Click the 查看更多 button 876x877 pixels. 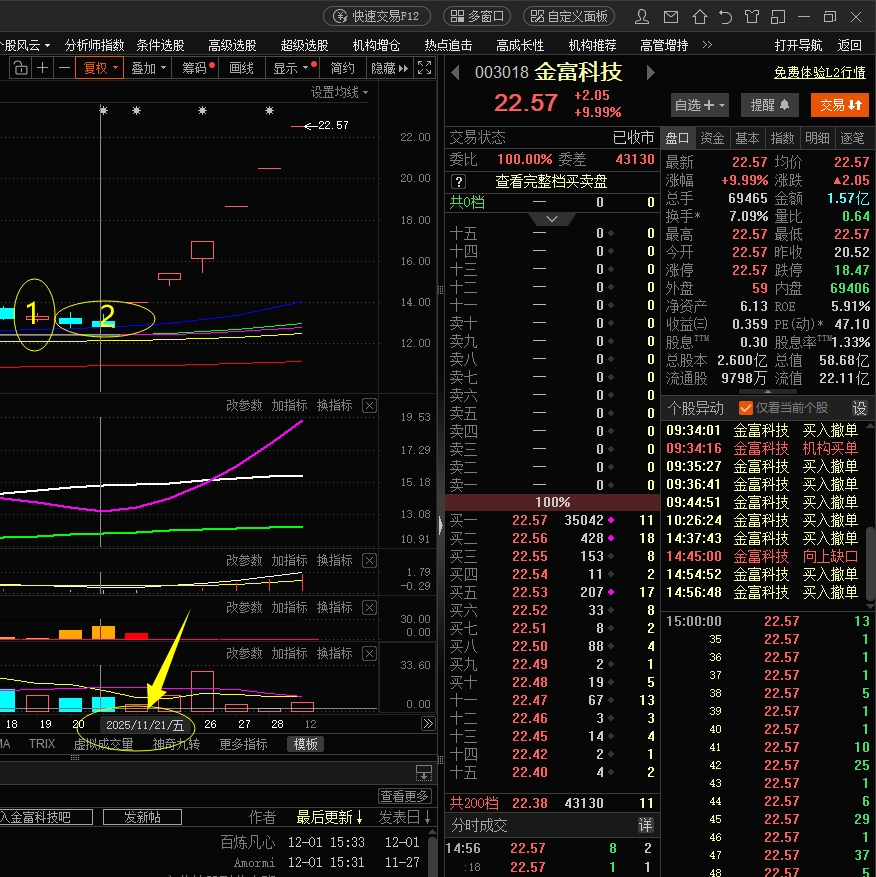(404, 795)
